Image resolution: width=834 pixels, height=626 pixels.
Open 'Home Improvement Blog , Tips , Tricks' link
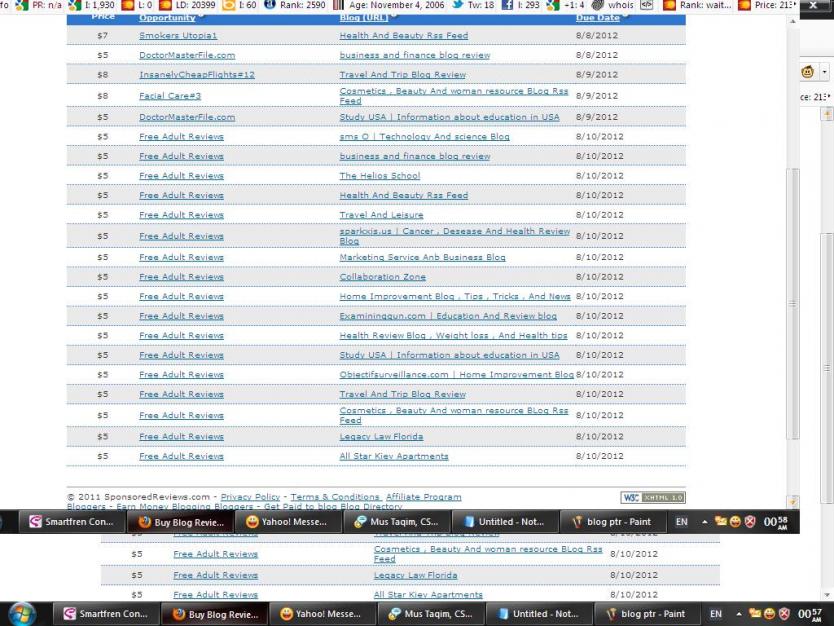coord(455,297)
